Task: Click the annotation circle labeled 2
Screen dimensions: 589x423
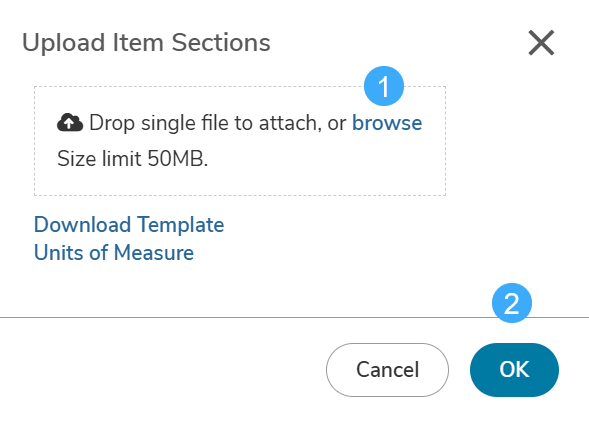Action: point(512,303)
